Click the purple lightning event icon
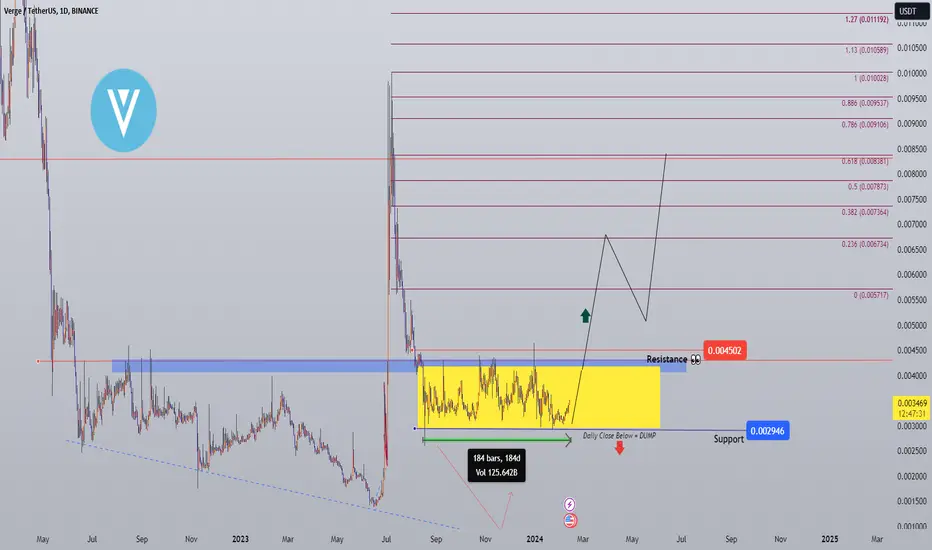Image resolution: width=932 pixels, height=550 pixels. pos(569,504)
